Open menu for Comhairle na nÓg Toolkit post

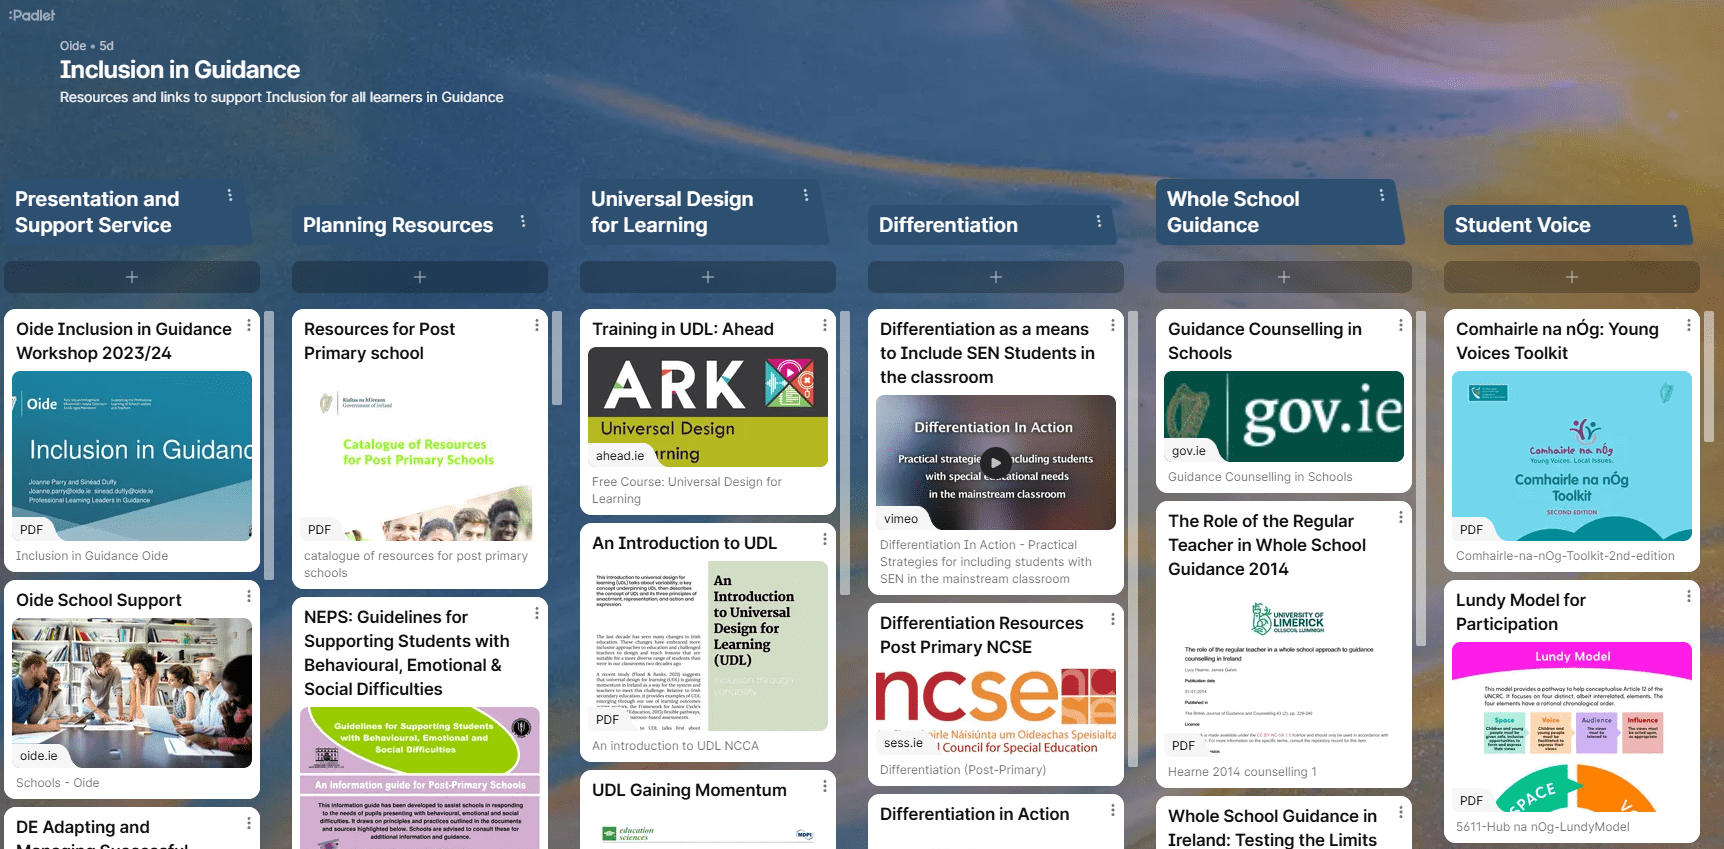[1689, 325]
